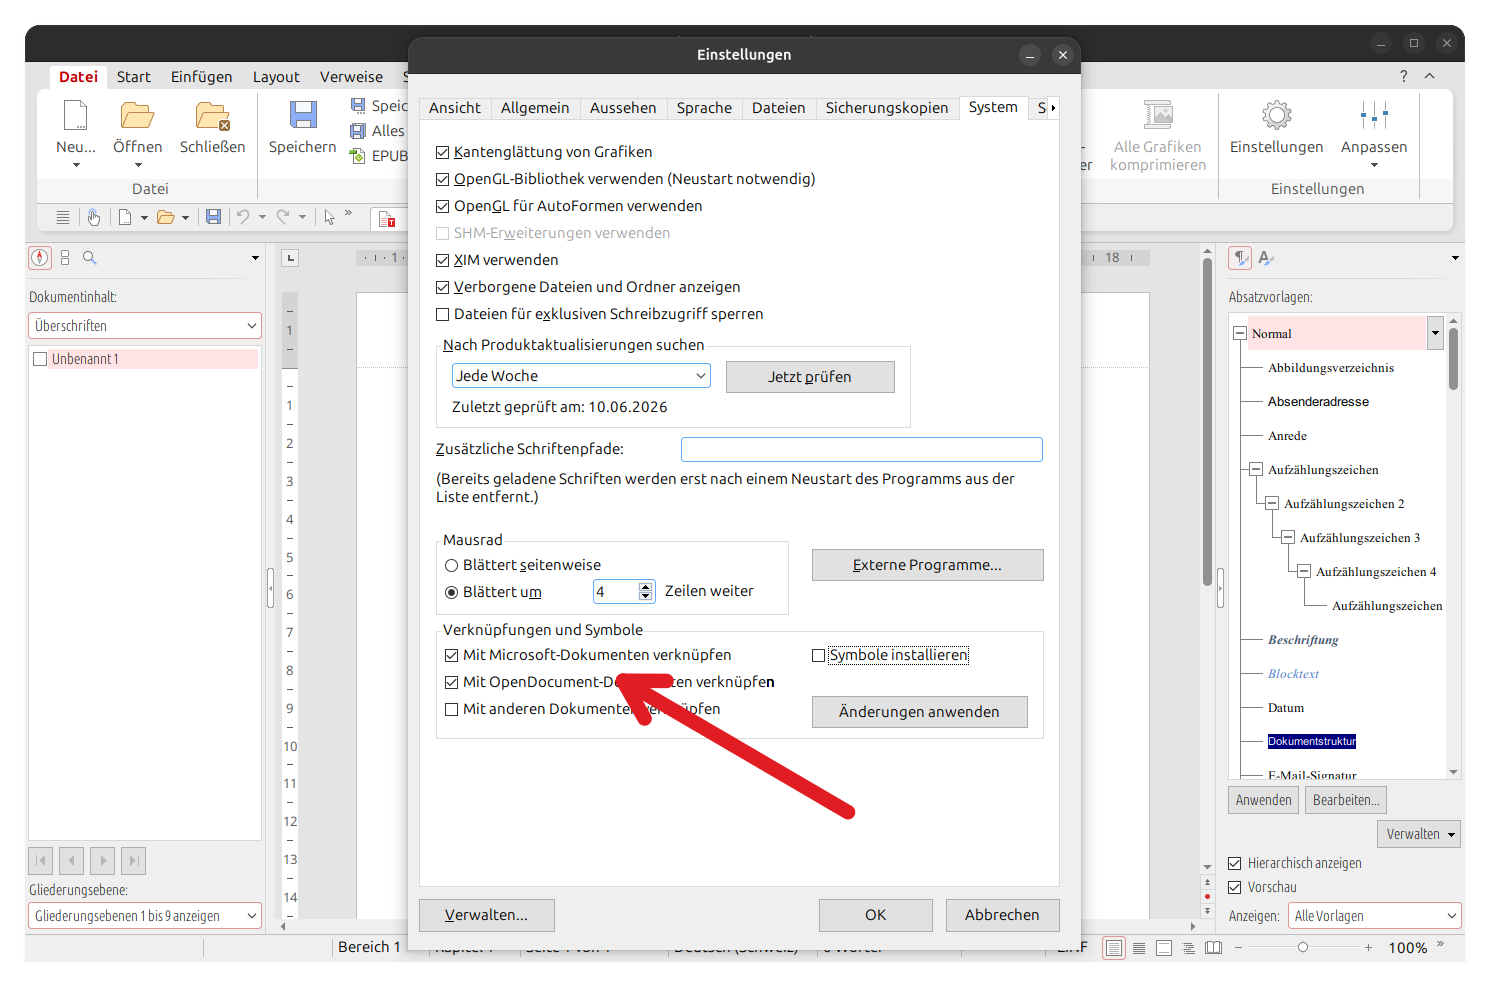The width and height of the screenshot is (1490, 987).
Task: Select Blättert seitenweise radio button
Action: pos(452,565)
